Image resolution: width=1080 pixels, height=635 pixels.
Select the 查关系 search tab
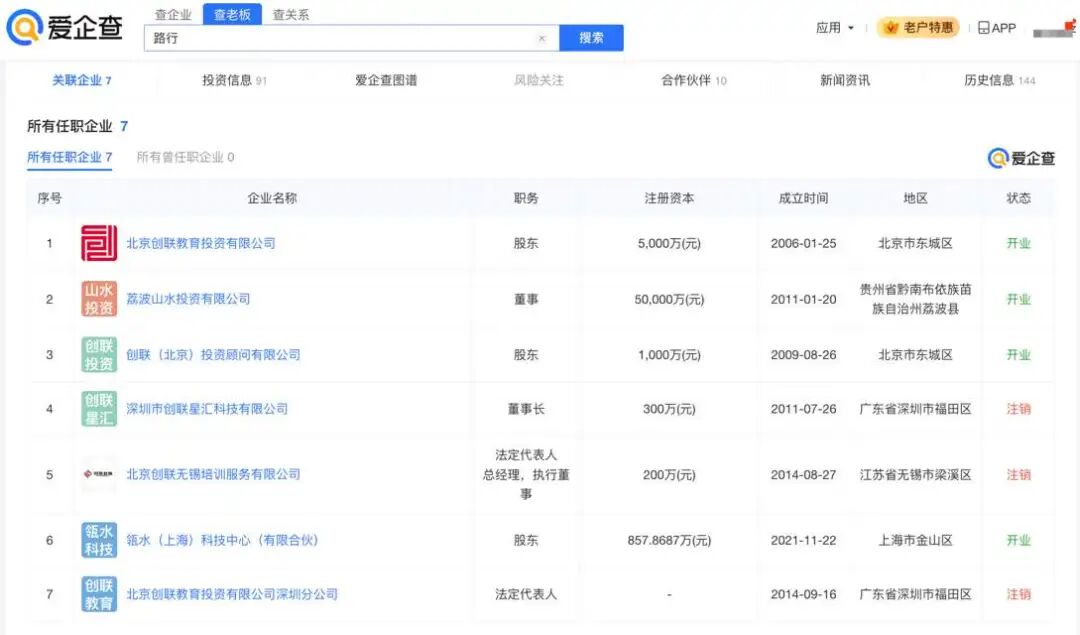point(291,15)
